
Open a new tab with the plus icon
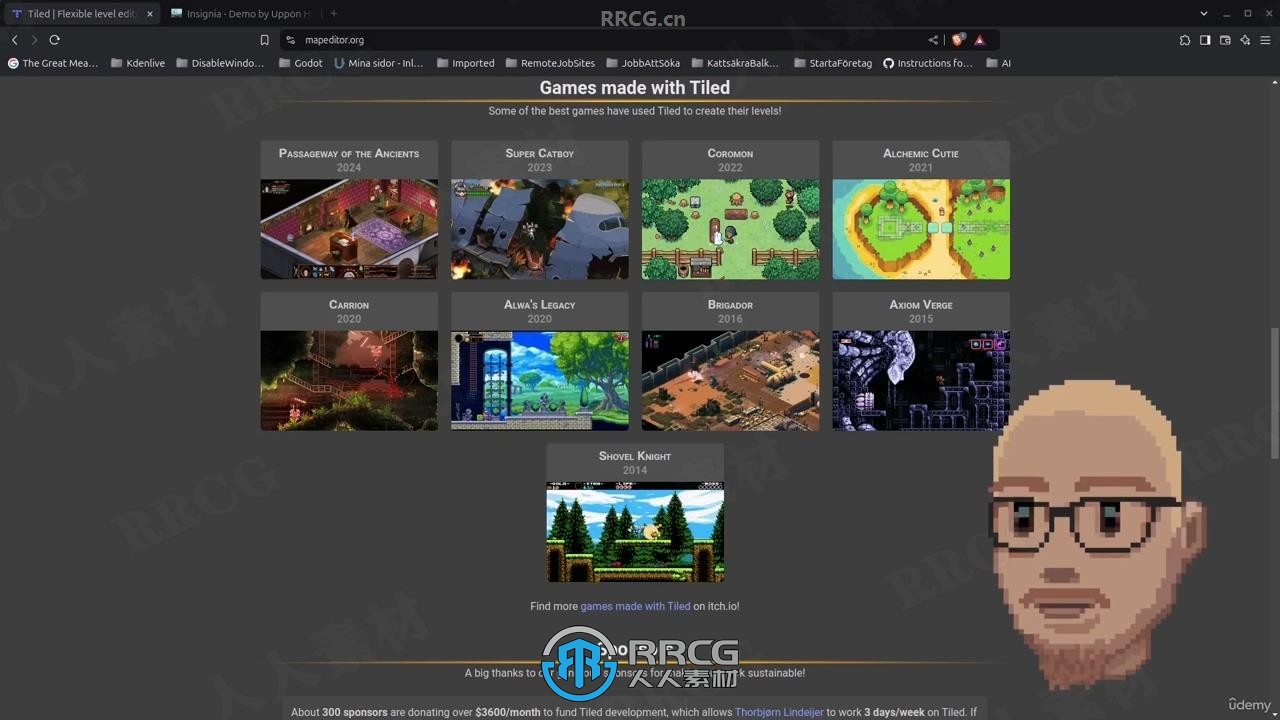click(334, 14)
